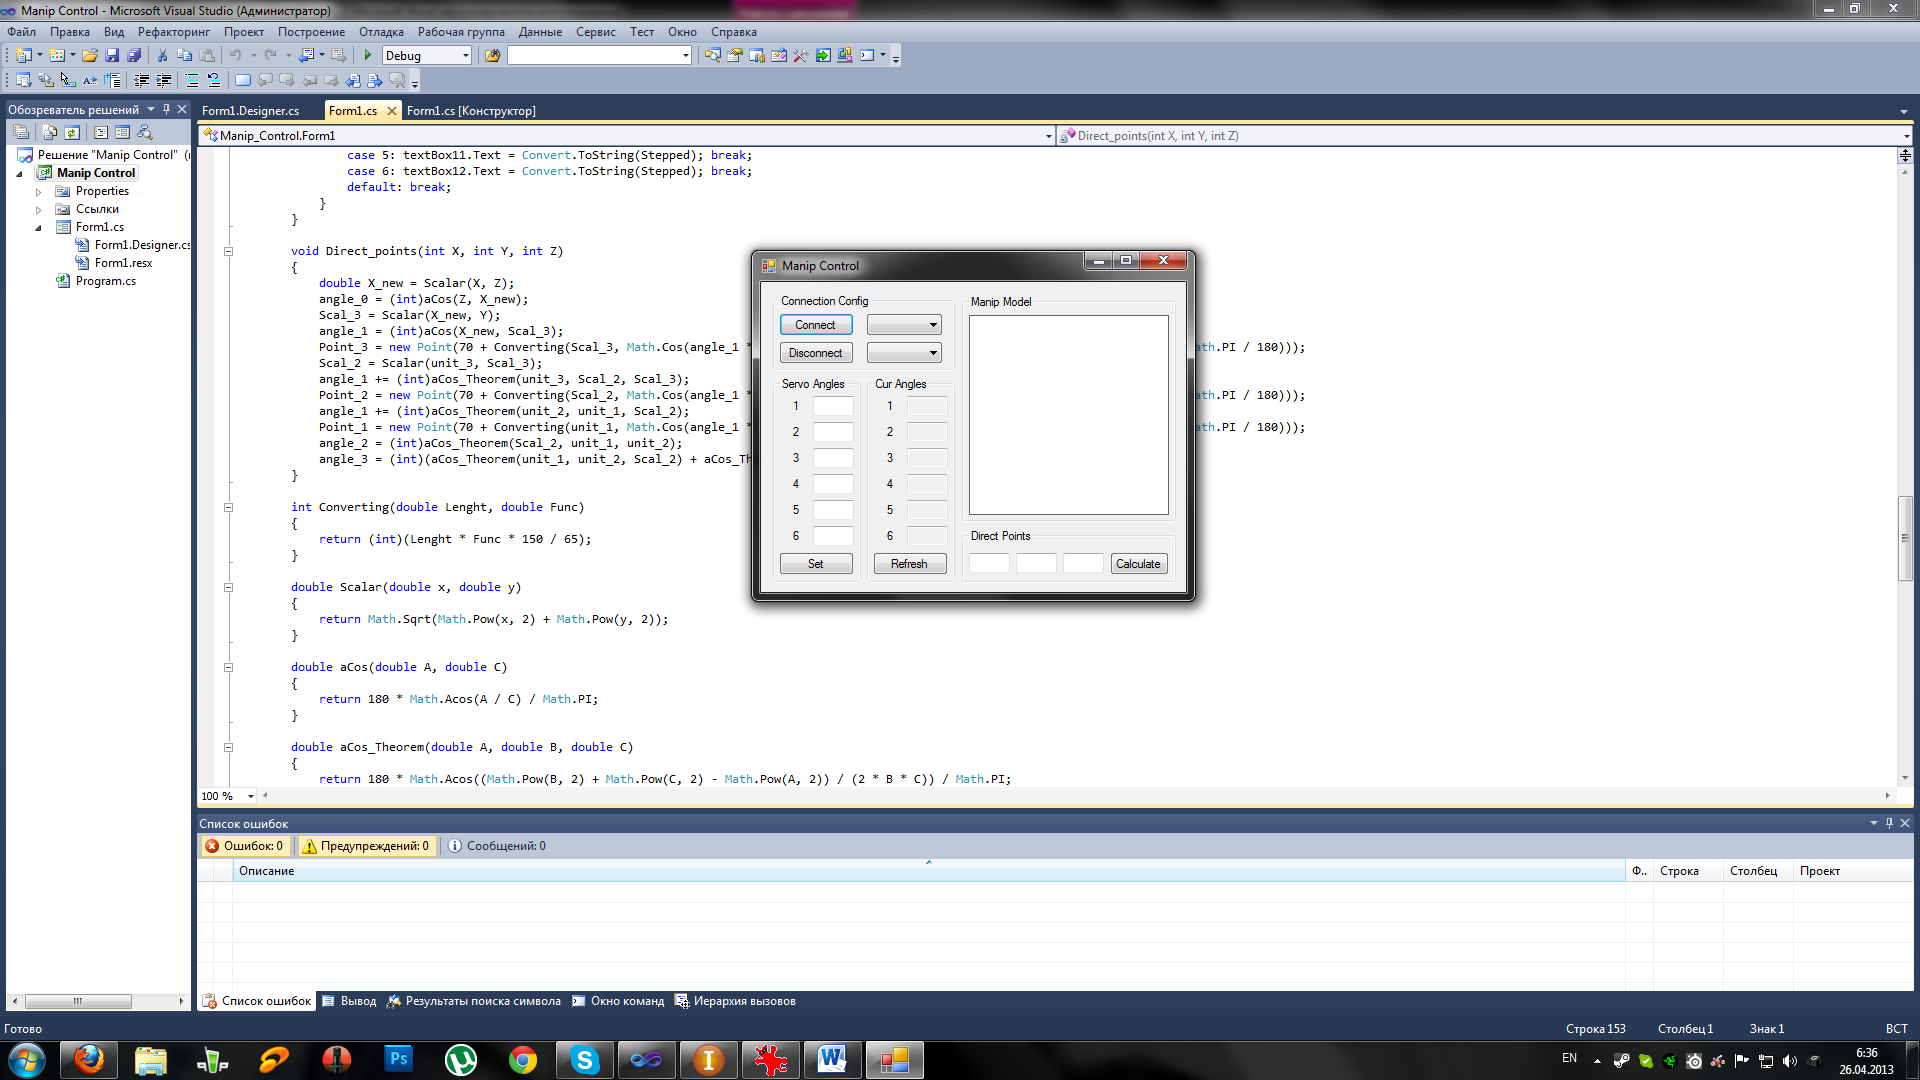Click the Increase Line Indent icon
1920x1080 pixels.
(164, 80)
